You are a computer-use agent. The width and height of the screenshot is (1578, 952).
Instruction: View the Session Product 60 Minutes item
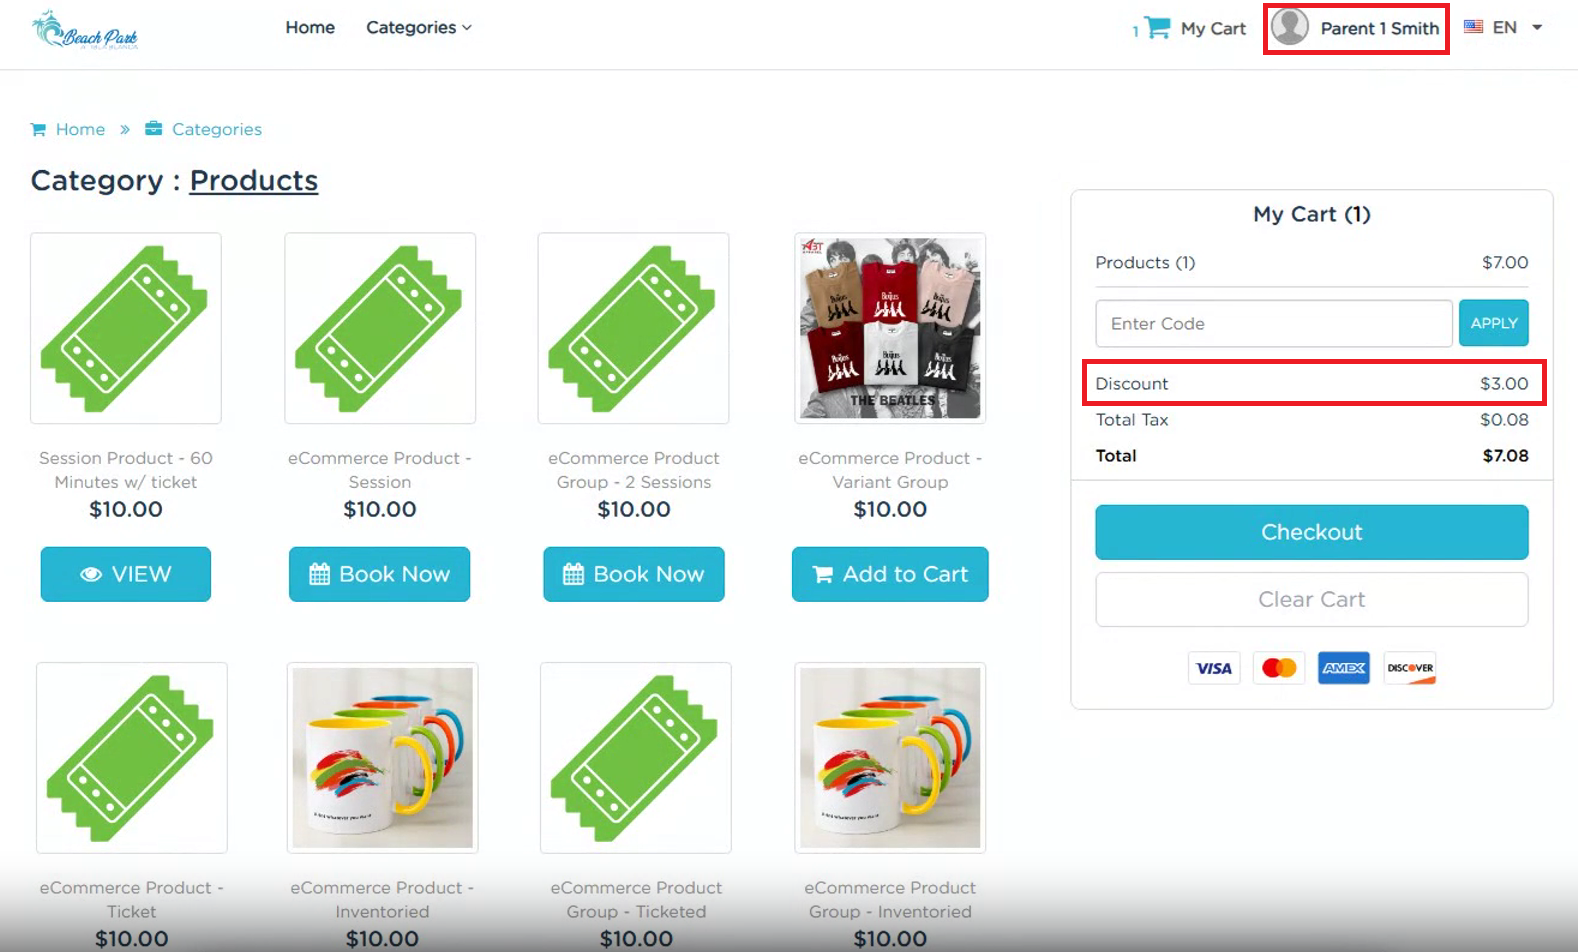[x=126, y=574]
